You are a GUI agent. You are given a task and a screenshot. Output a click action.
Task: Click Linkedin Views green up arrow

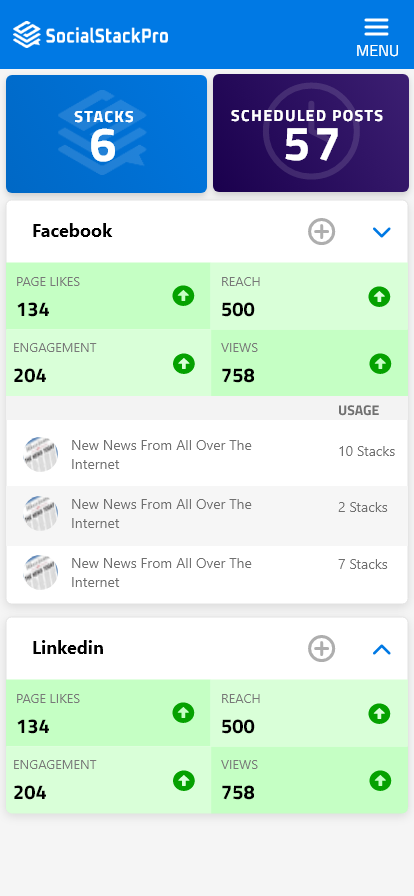click(380, 781)
